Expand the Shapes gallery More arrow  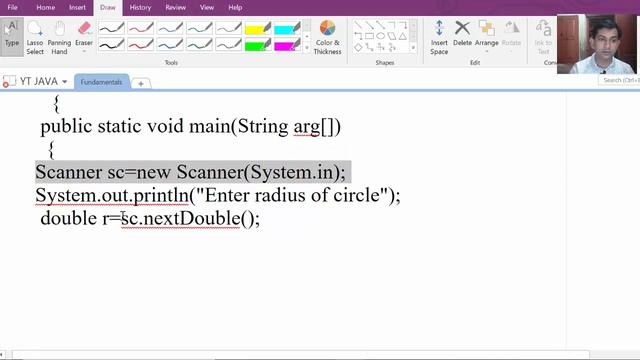pos(413,48)
